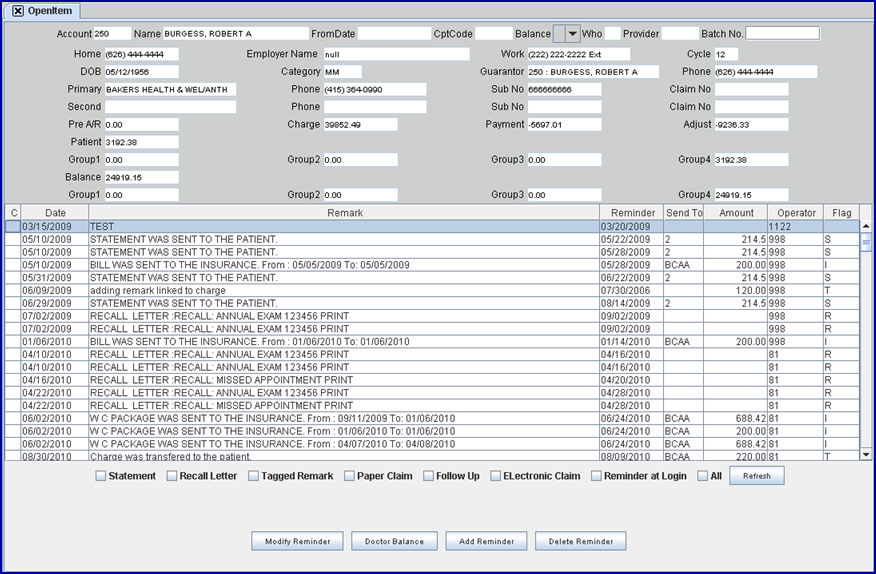The width and height of the screenshot is (876, 574).
Task: Click the Adjust field -9236.33
Action: (x=751, y=125)
